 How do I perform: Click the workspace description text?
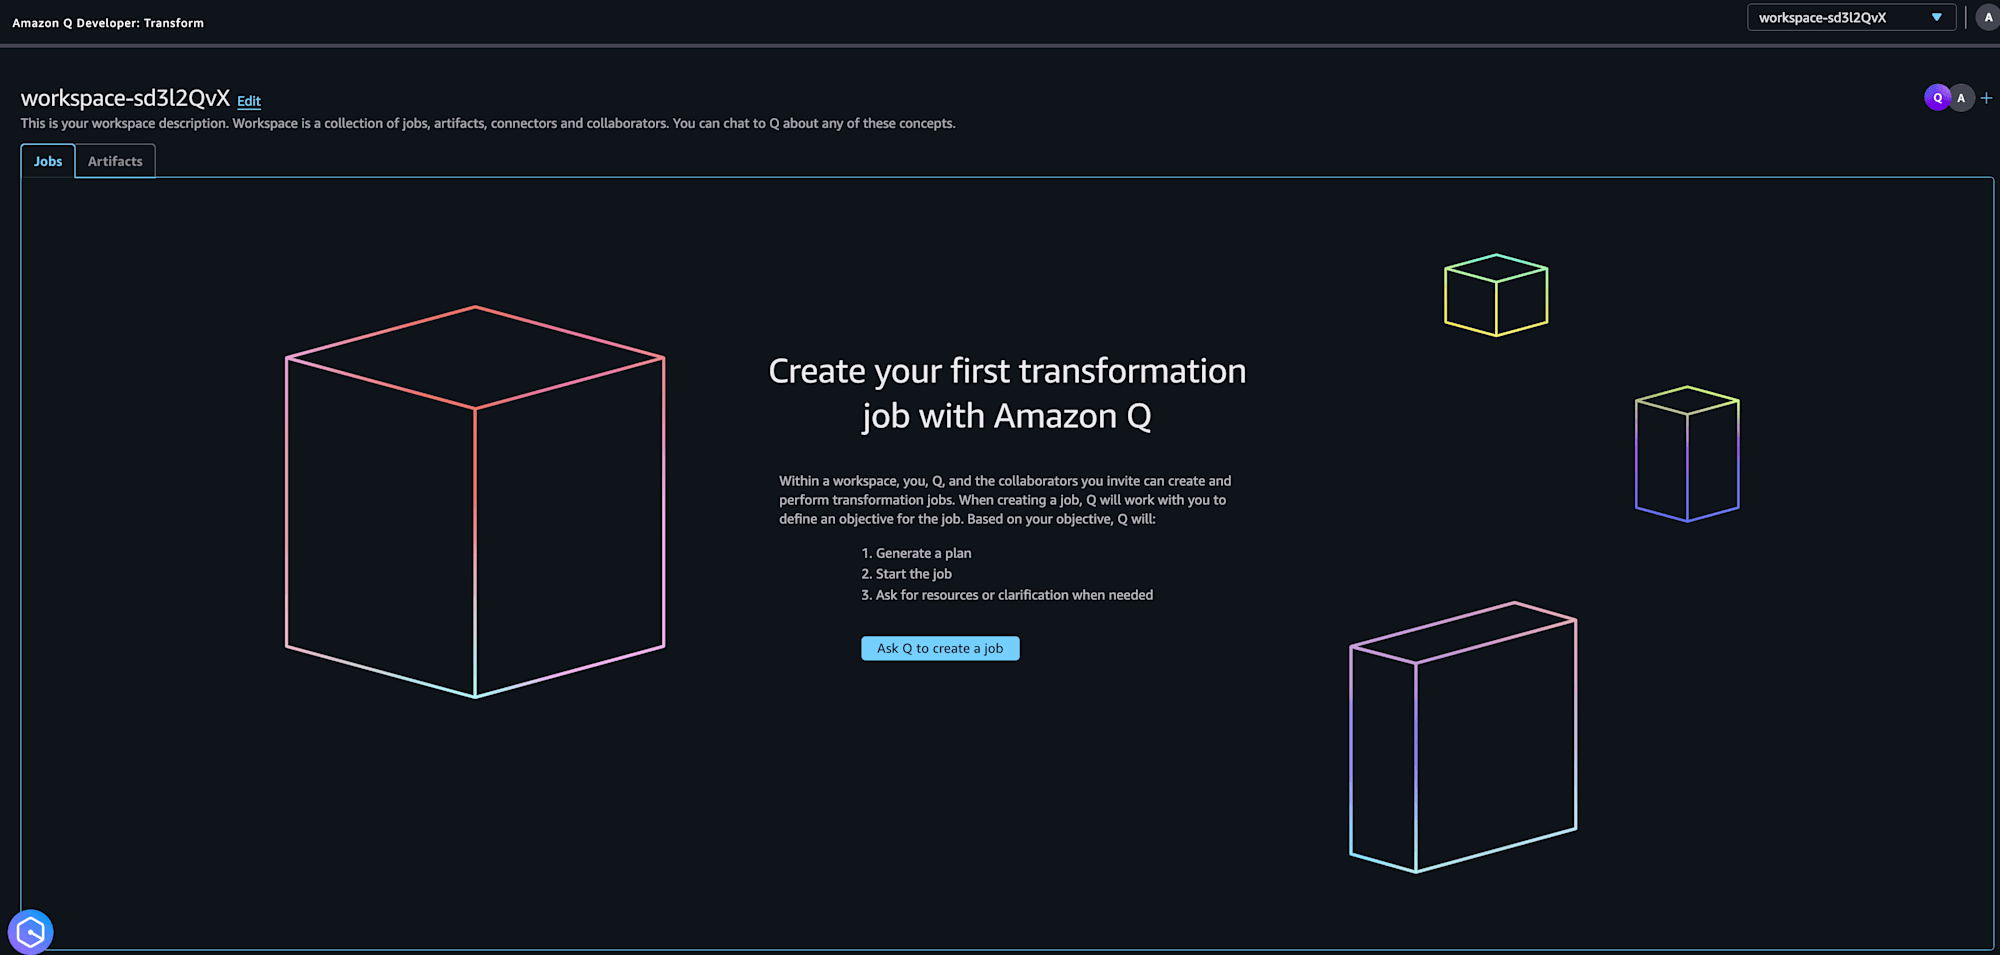[x=488, y=123]
